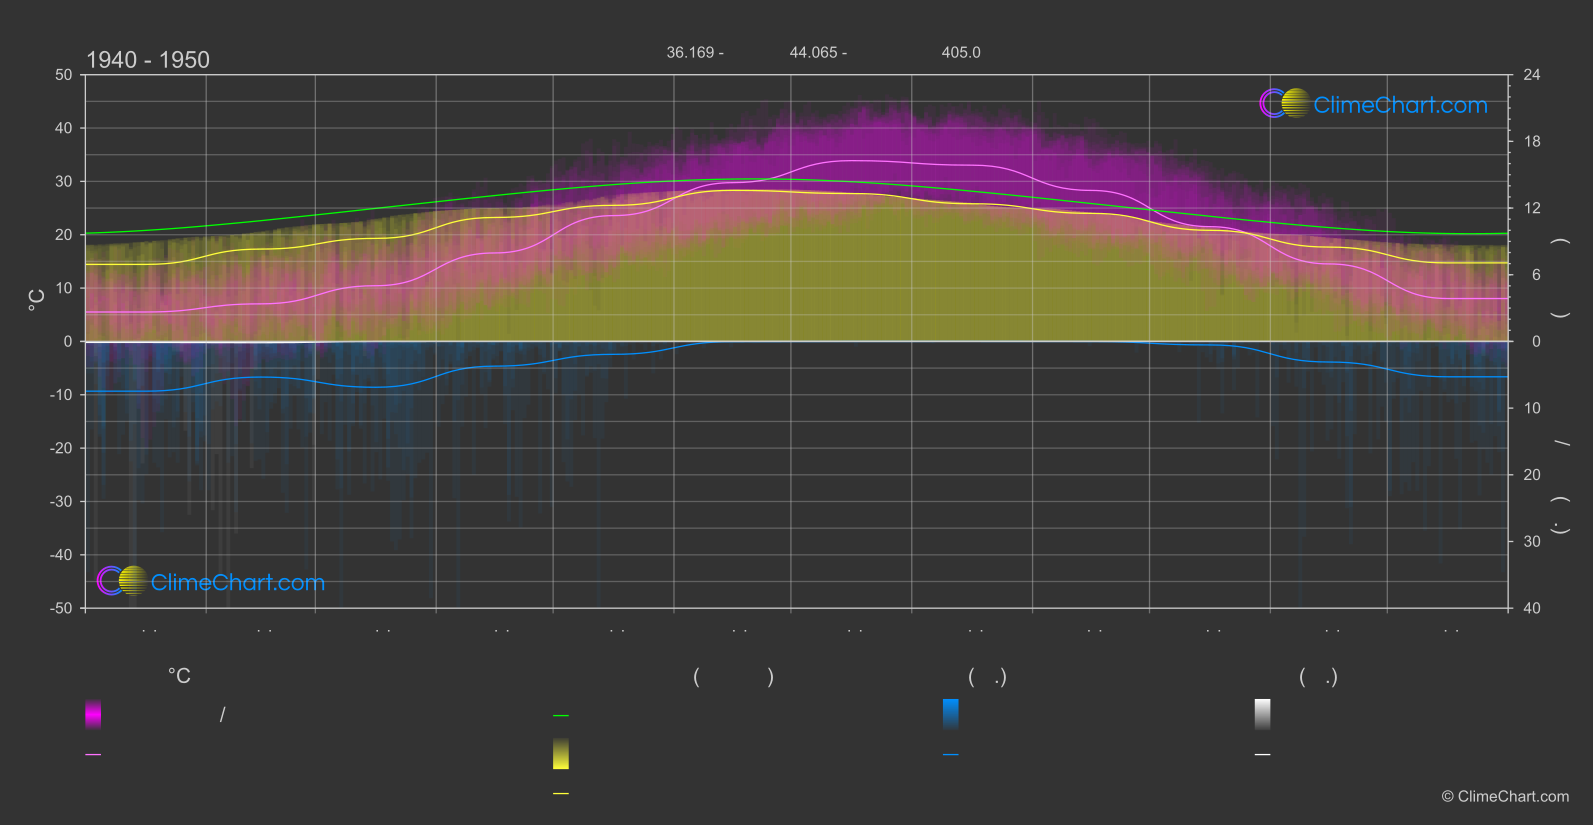Screen dimensions: 1593x825
Task: Click the yellow gradient legend swatch
Action: click(561, 754)
